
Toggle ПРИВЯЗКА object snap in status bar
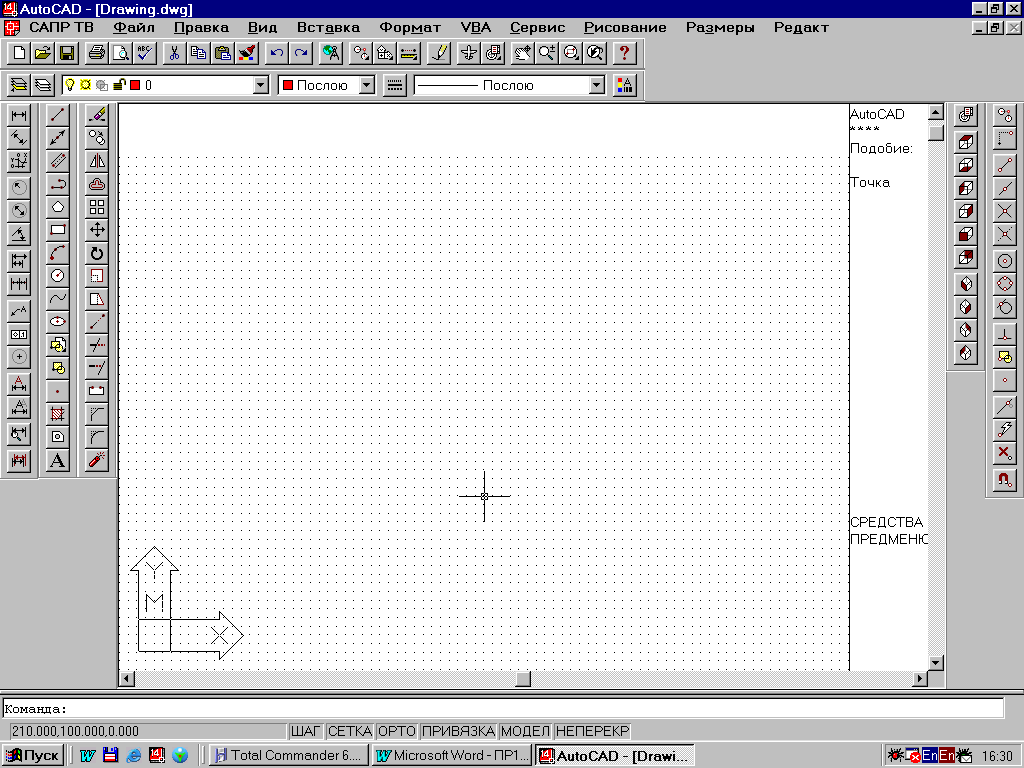(x=458, y=731)
